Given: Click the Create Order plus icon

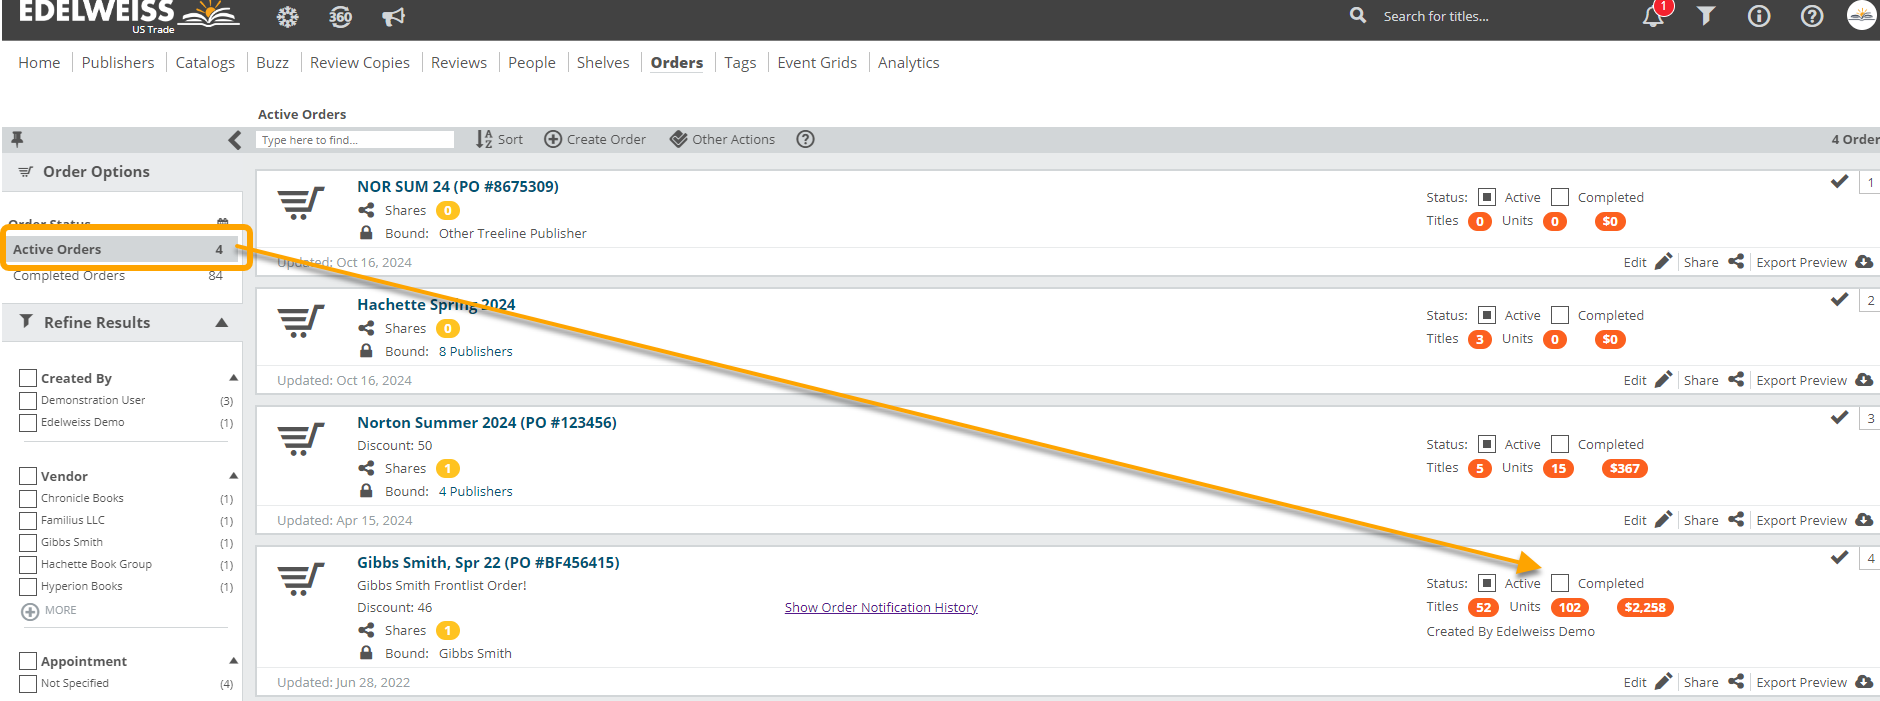Looking at the screenshot, I should 553,139.
